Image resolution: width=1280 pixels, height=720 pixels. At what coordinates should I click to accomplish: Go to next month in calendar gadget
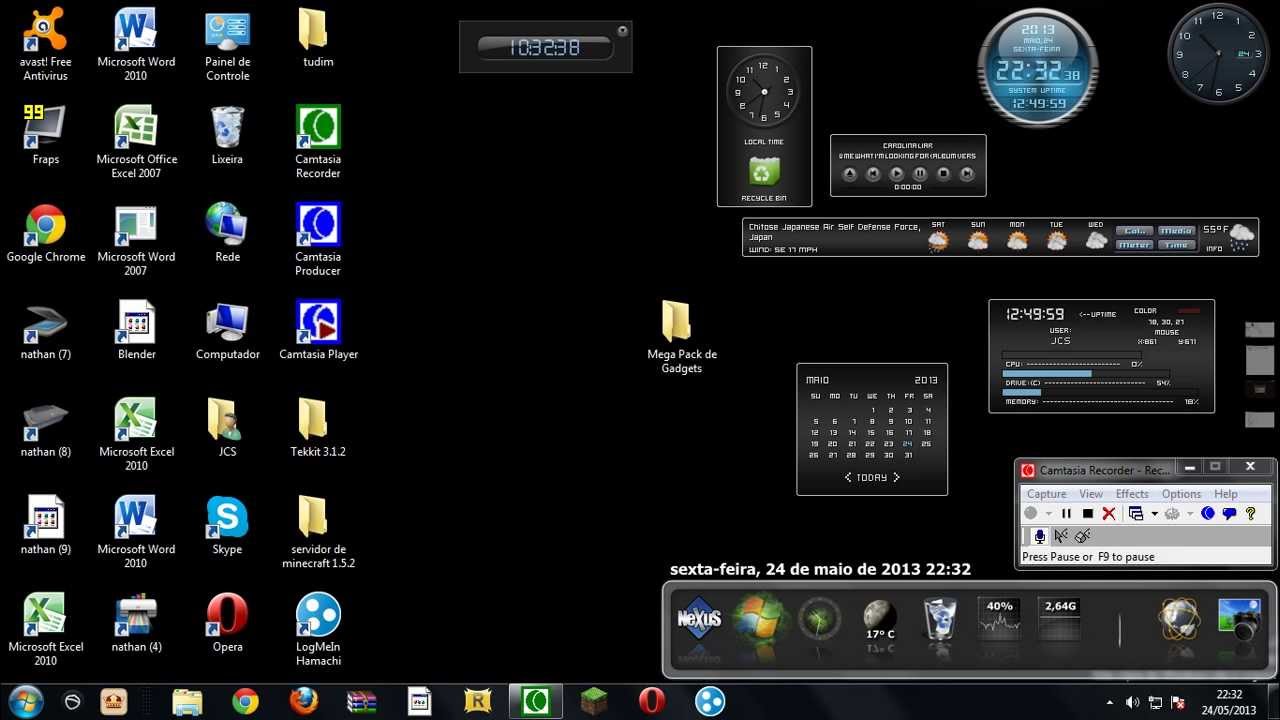click(896, 477)
